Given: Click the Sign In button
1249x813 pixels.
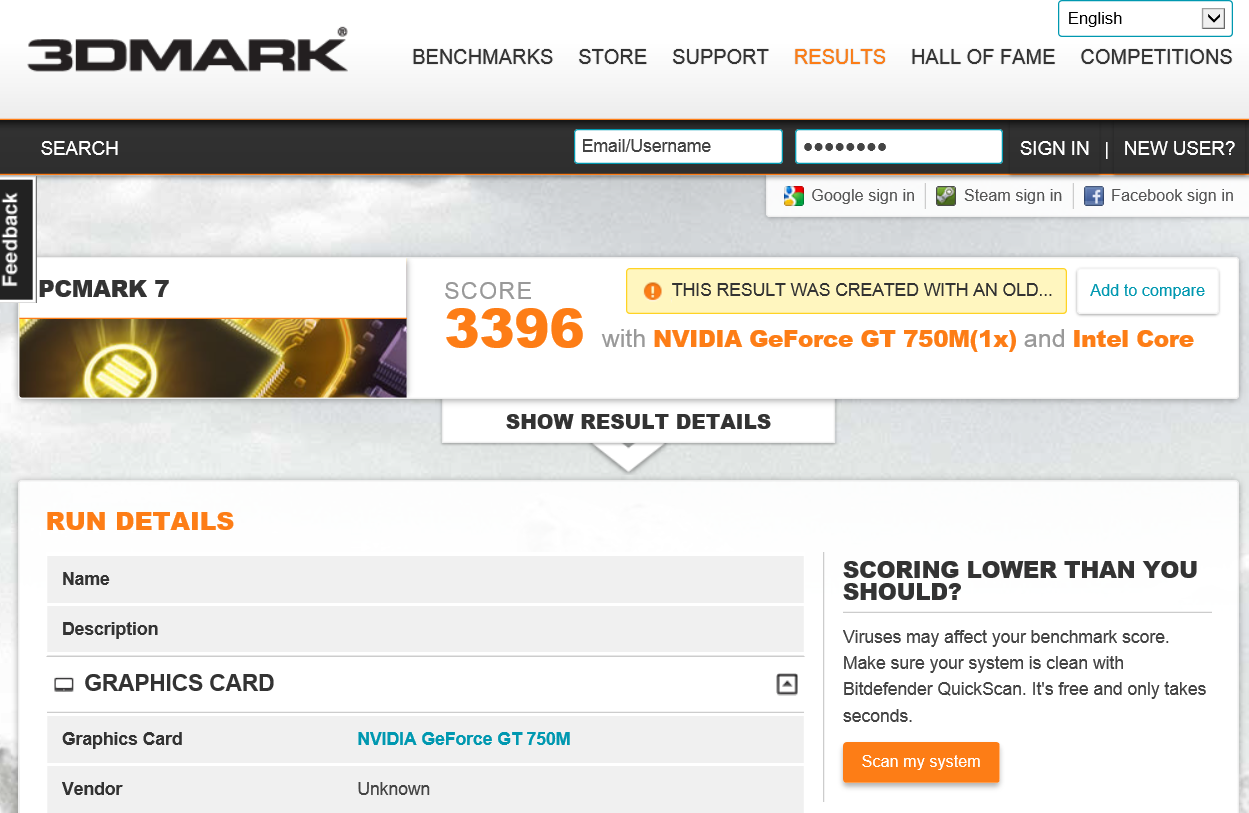Looking at the screenshot, I should [1054, 148].
